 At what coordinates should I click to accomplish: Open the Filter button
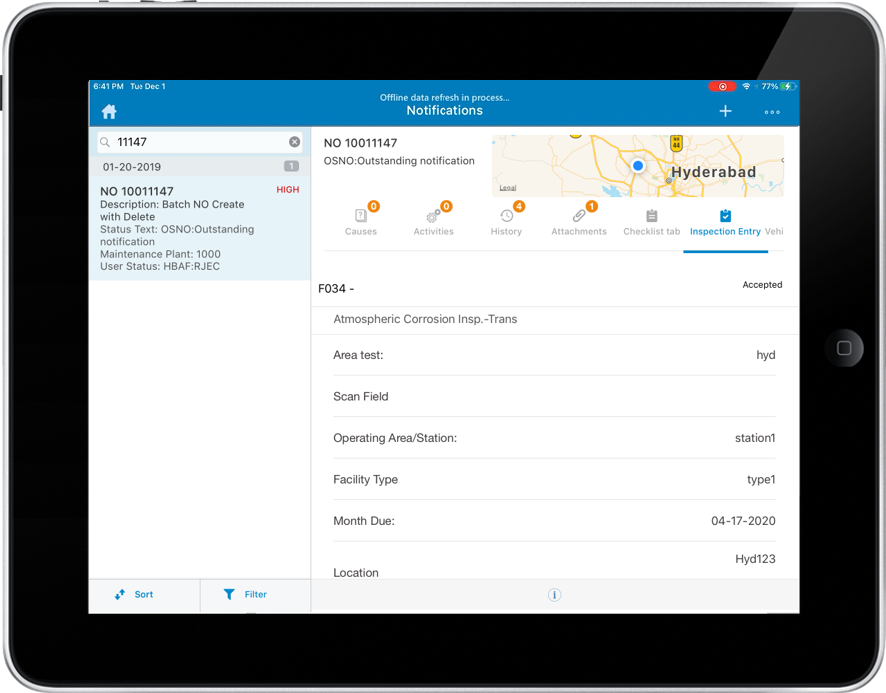pos(245,594)
